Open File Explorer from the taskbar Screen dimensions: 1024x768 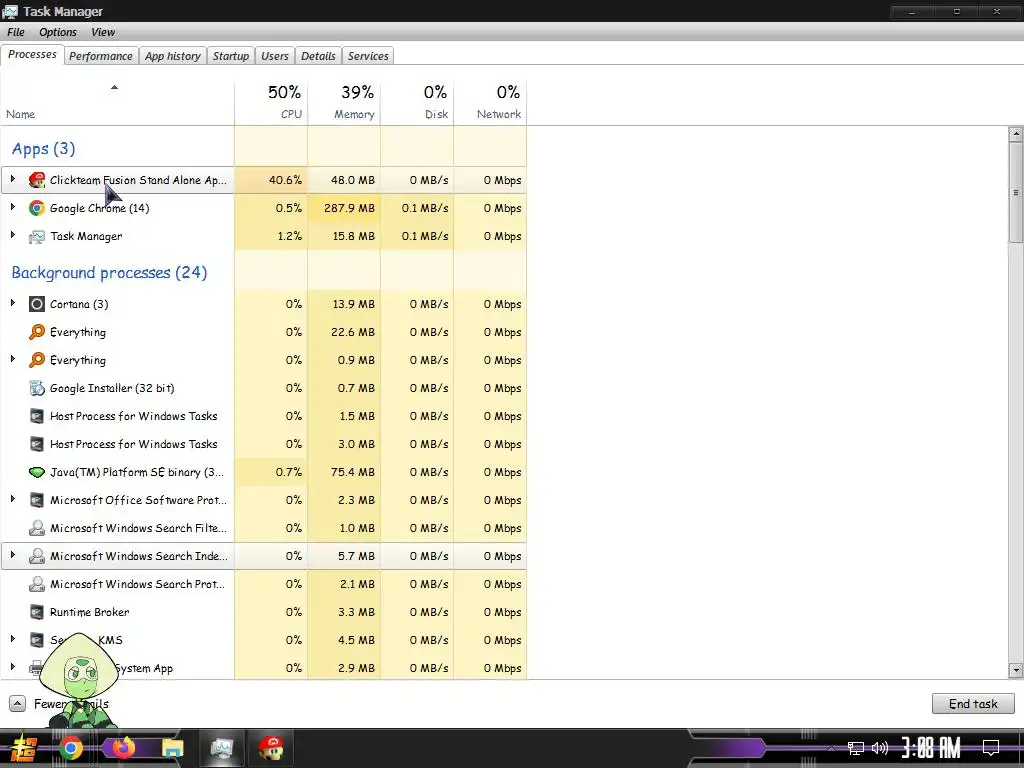pyautogui.click(x=173, y=748)
